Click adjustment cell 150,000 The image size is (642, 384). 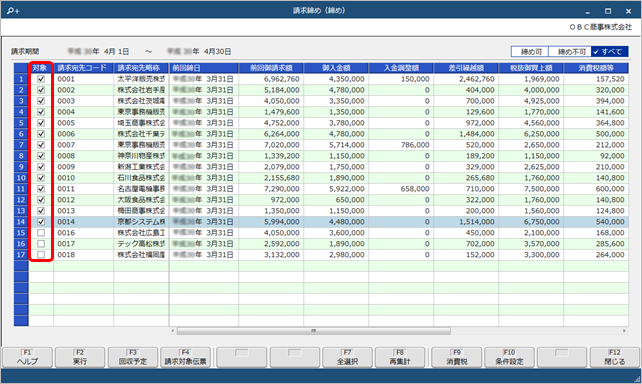[x=401, y=79]
